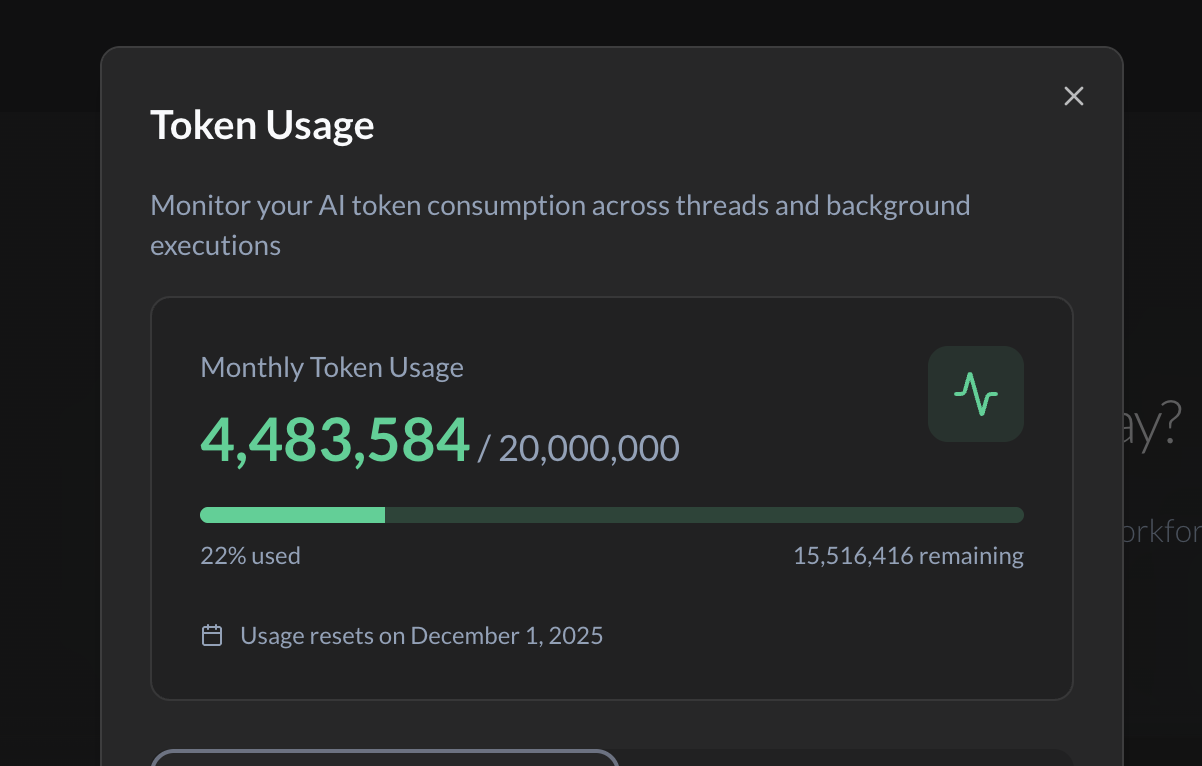
Task: Click the Monitor your AI token consumption description
Action: click(x=560, y=206)
